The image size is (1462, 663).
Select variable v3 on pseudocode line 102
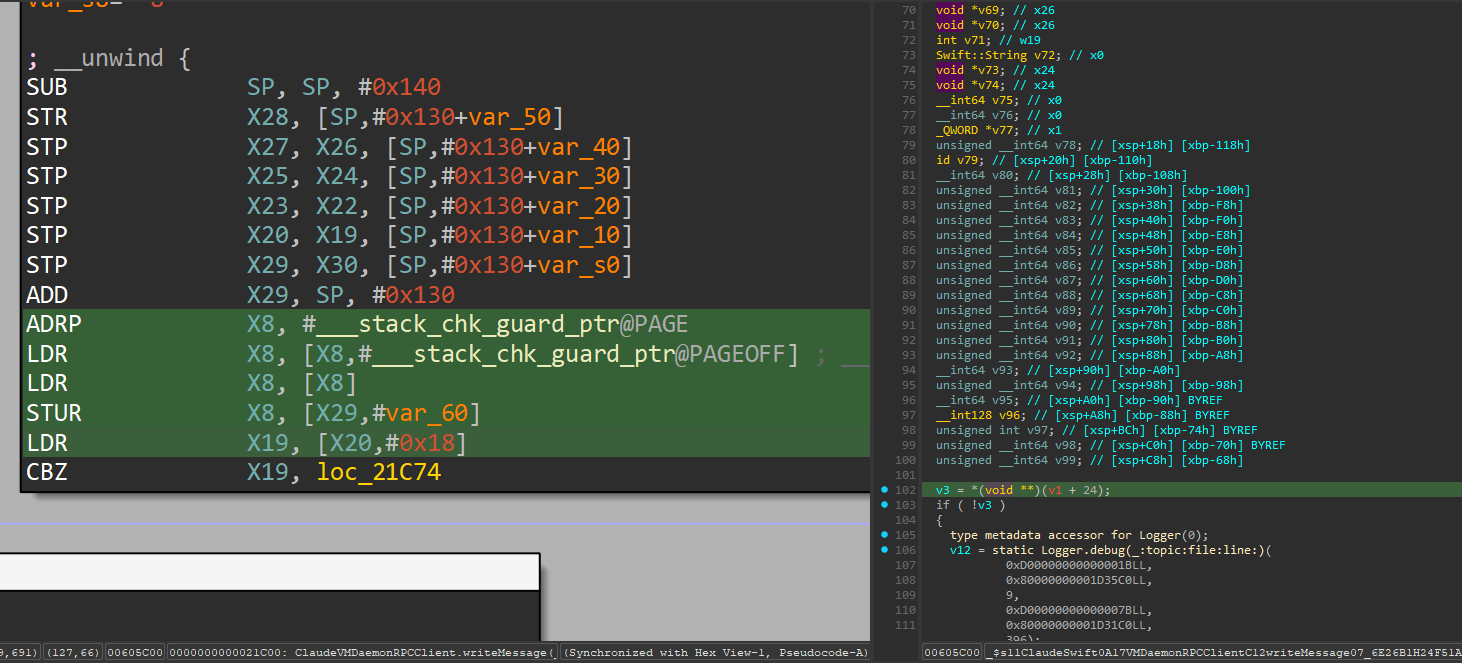pos(942,490)
